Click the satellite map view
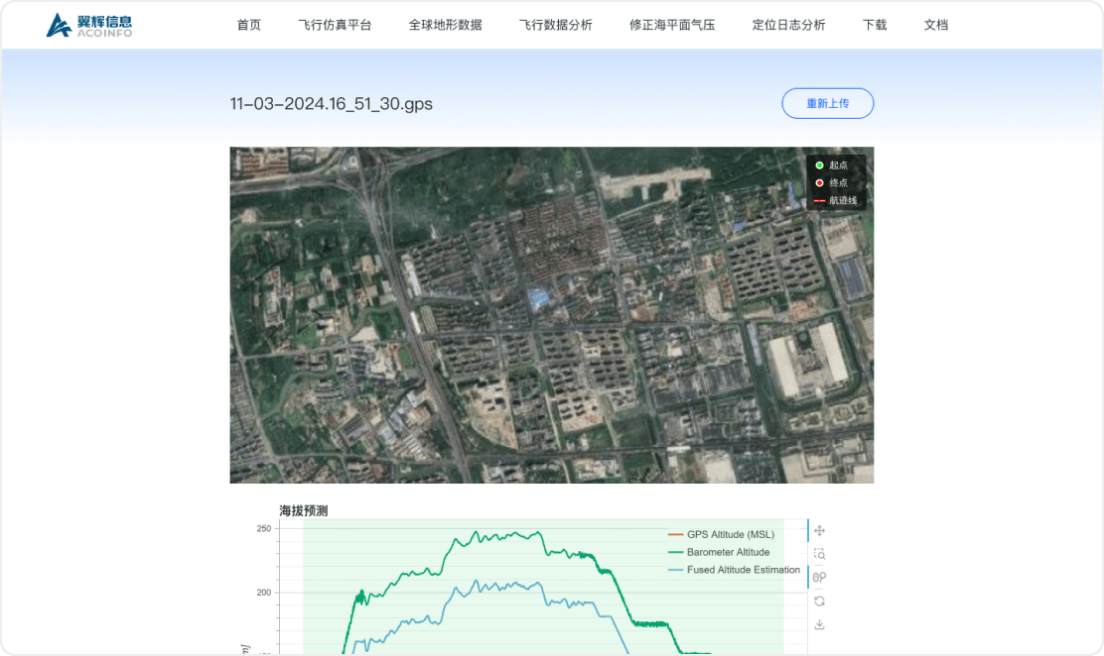1104x656 pixels. click(552, 315)
